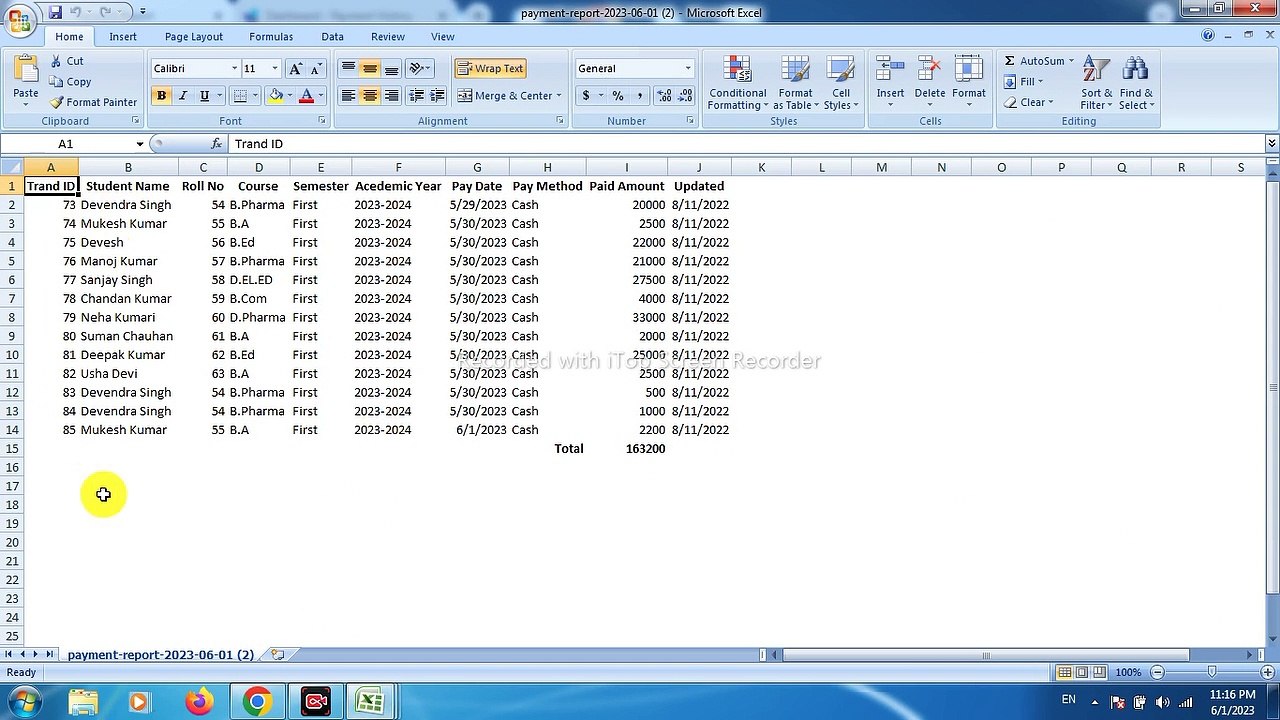Toggle Middle Align vertical alignment
This screenshot has width=1280, height=720.
point(370,69)
